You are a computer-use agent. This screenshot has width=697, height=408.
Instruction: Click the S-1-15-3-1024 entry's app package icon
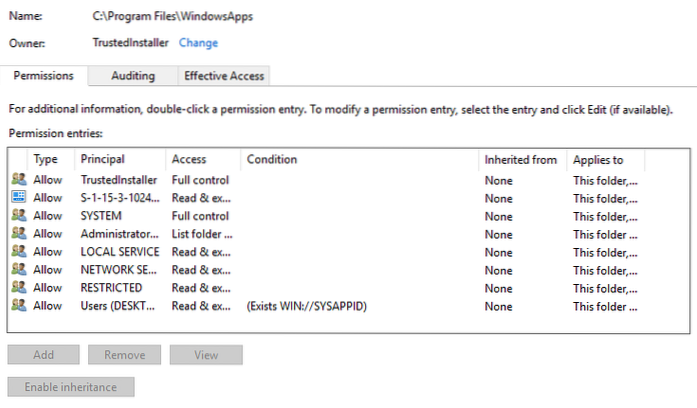pyautogui.click(x=18, y=198)
